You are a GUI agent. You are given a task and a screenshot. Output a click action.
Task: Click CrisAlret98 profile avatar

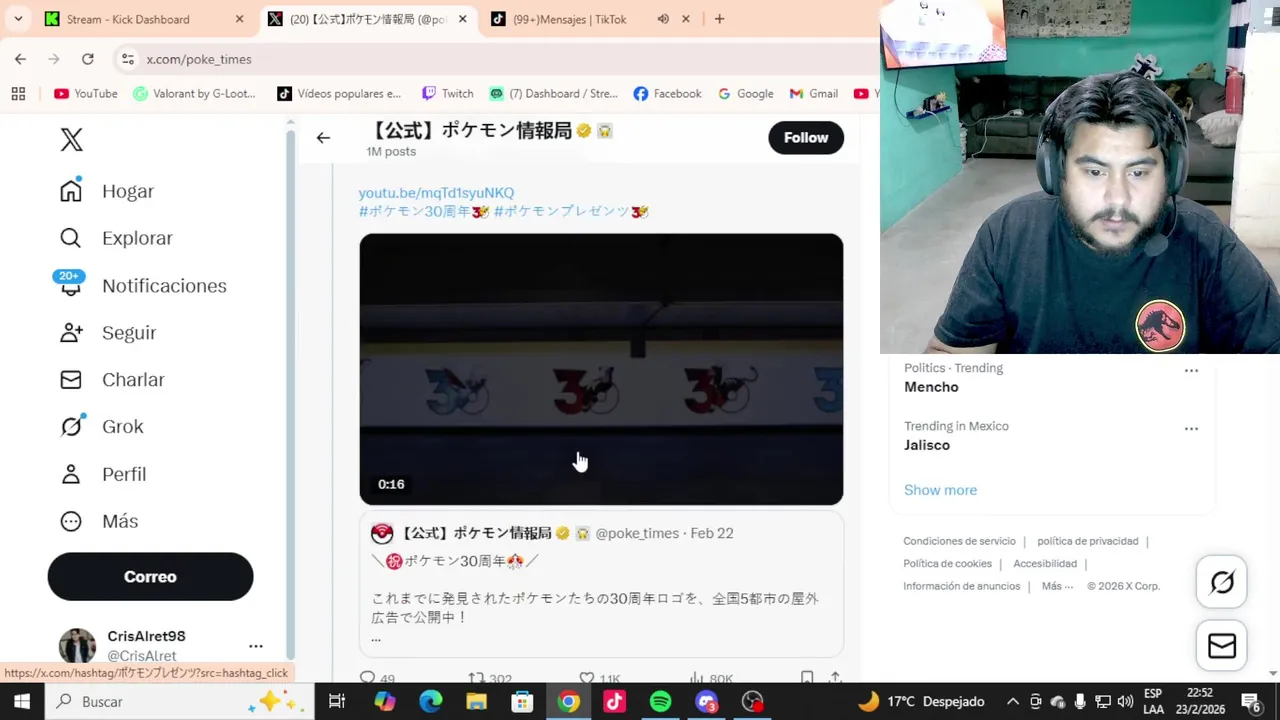coord(77,646)
